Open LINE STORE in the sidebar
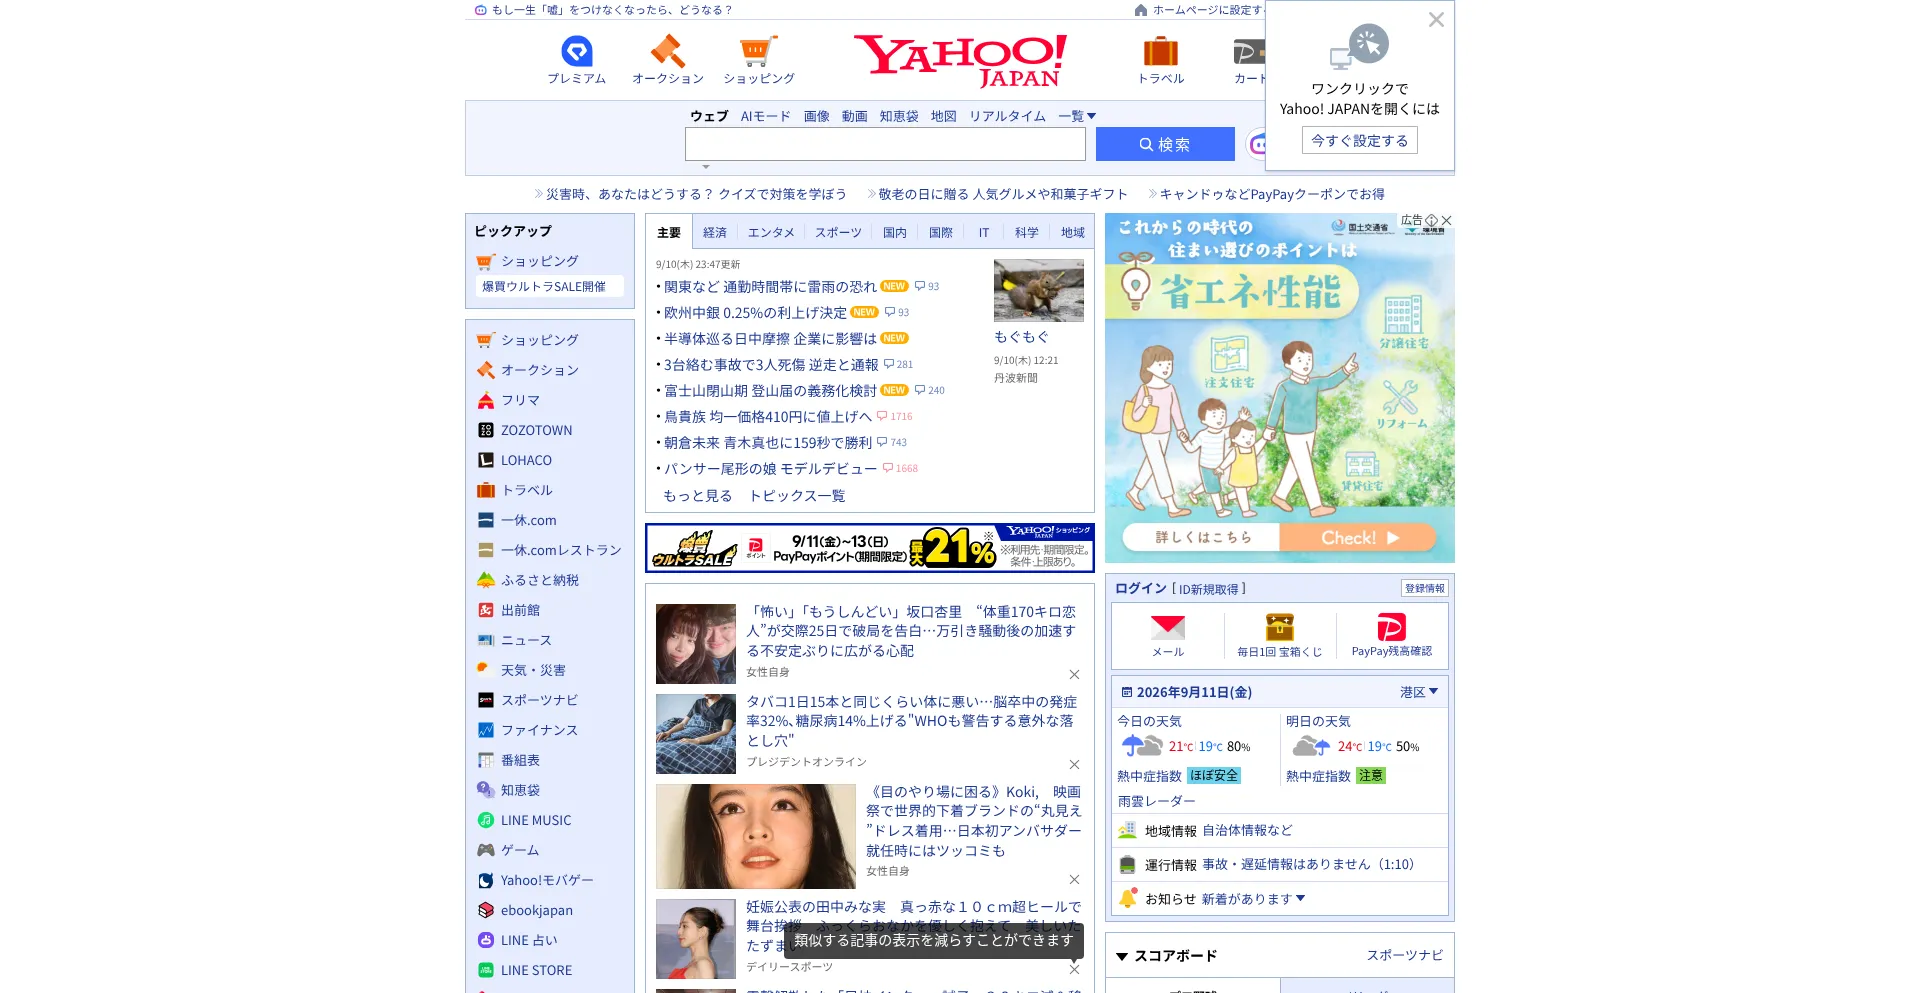Screen dimensions: 1920x993 (x=536, y=970)
